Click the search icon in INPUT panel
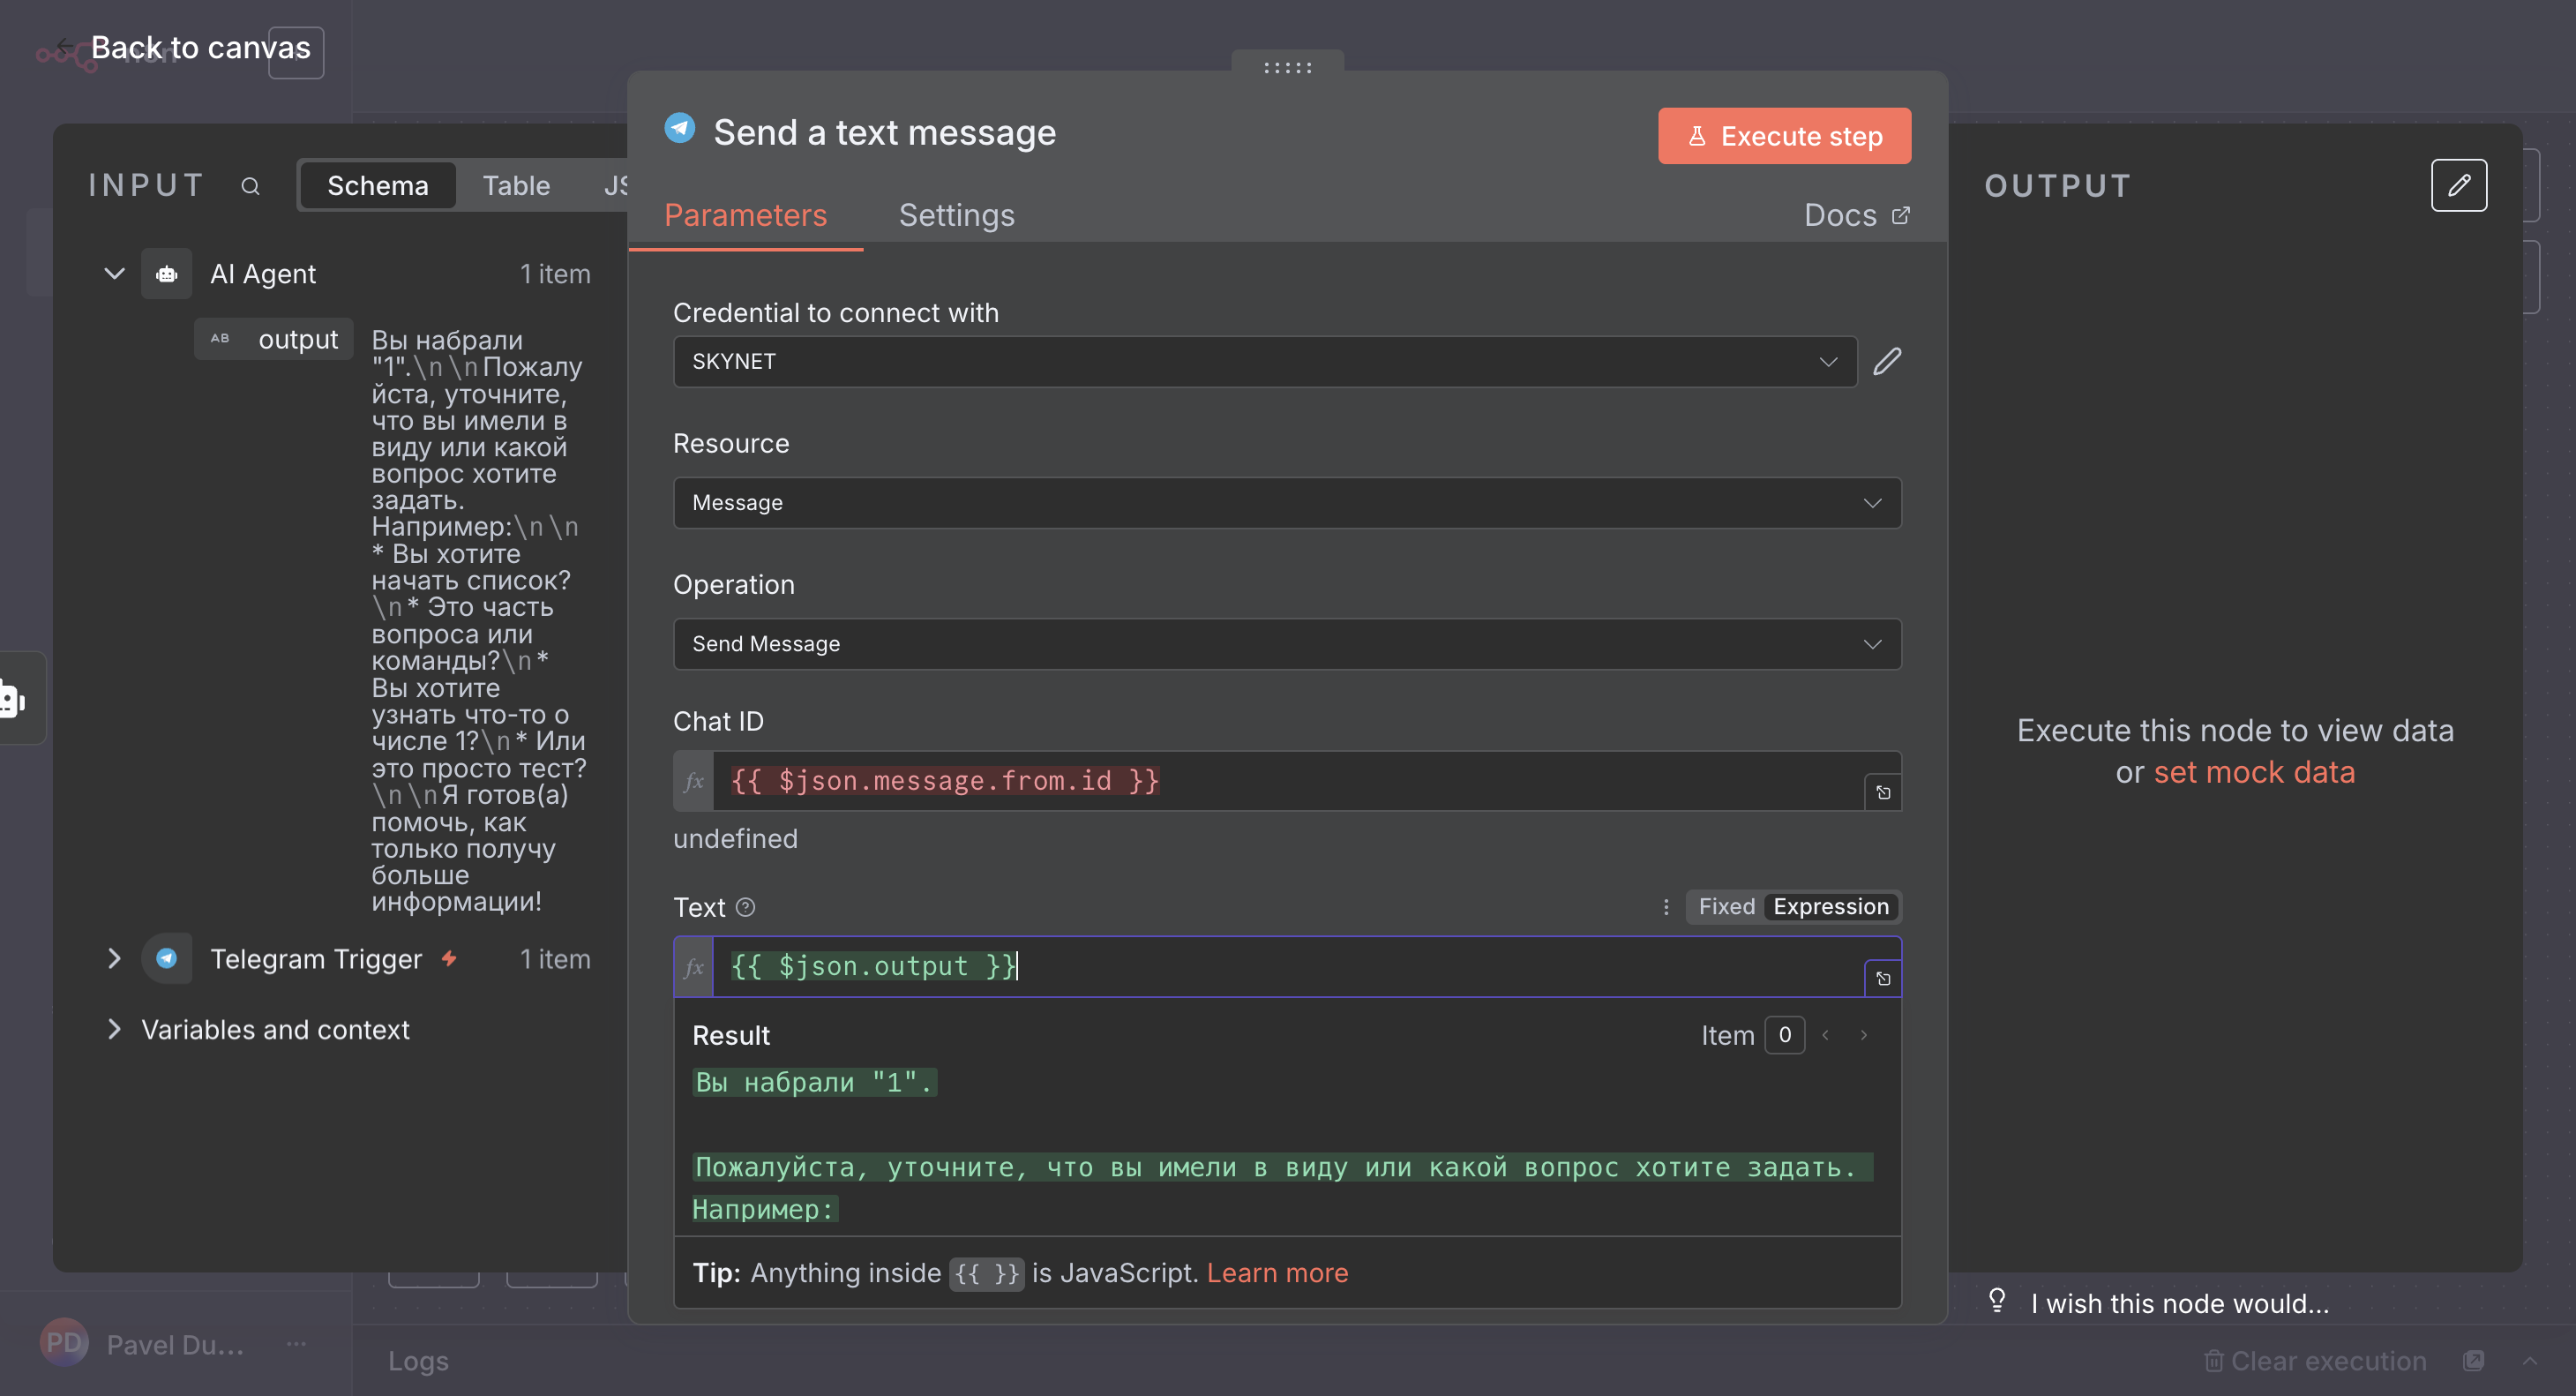2576x1396 pixels. 250,186
